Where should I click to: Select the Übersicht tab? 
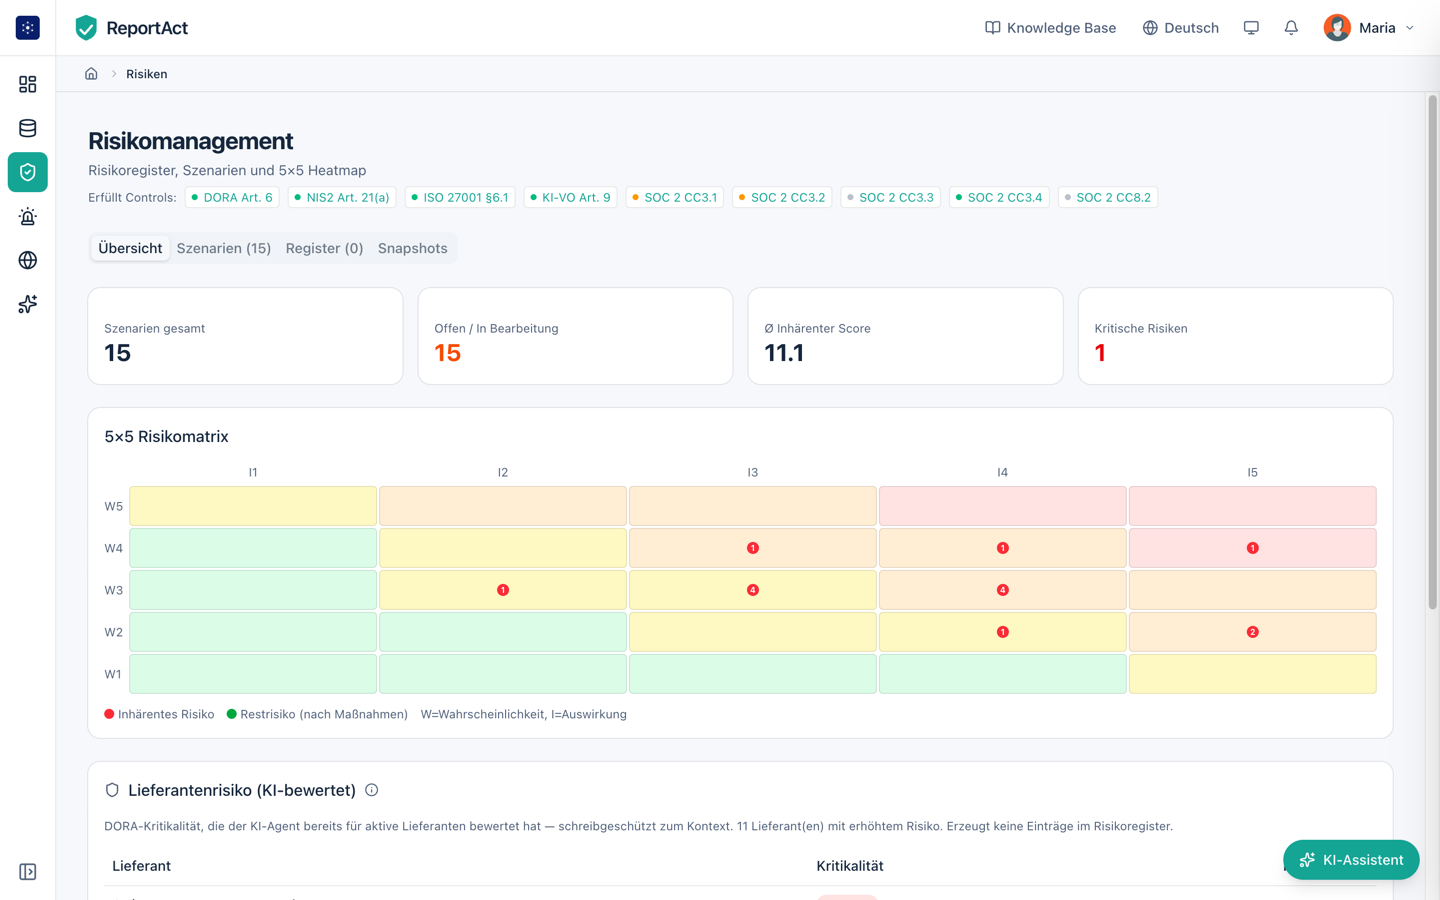point(130,248)
